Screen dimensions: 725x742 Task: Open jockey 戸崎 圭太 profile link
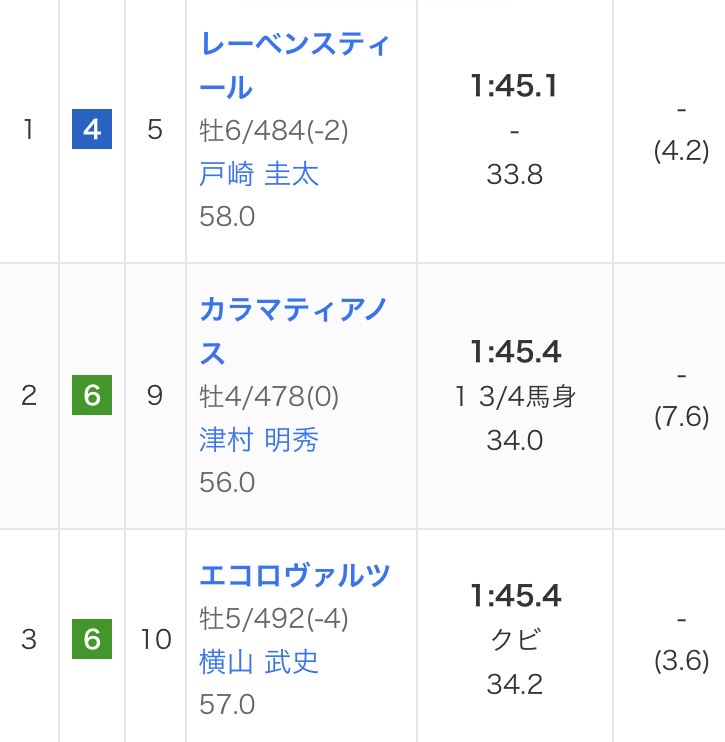click(259, 174)
